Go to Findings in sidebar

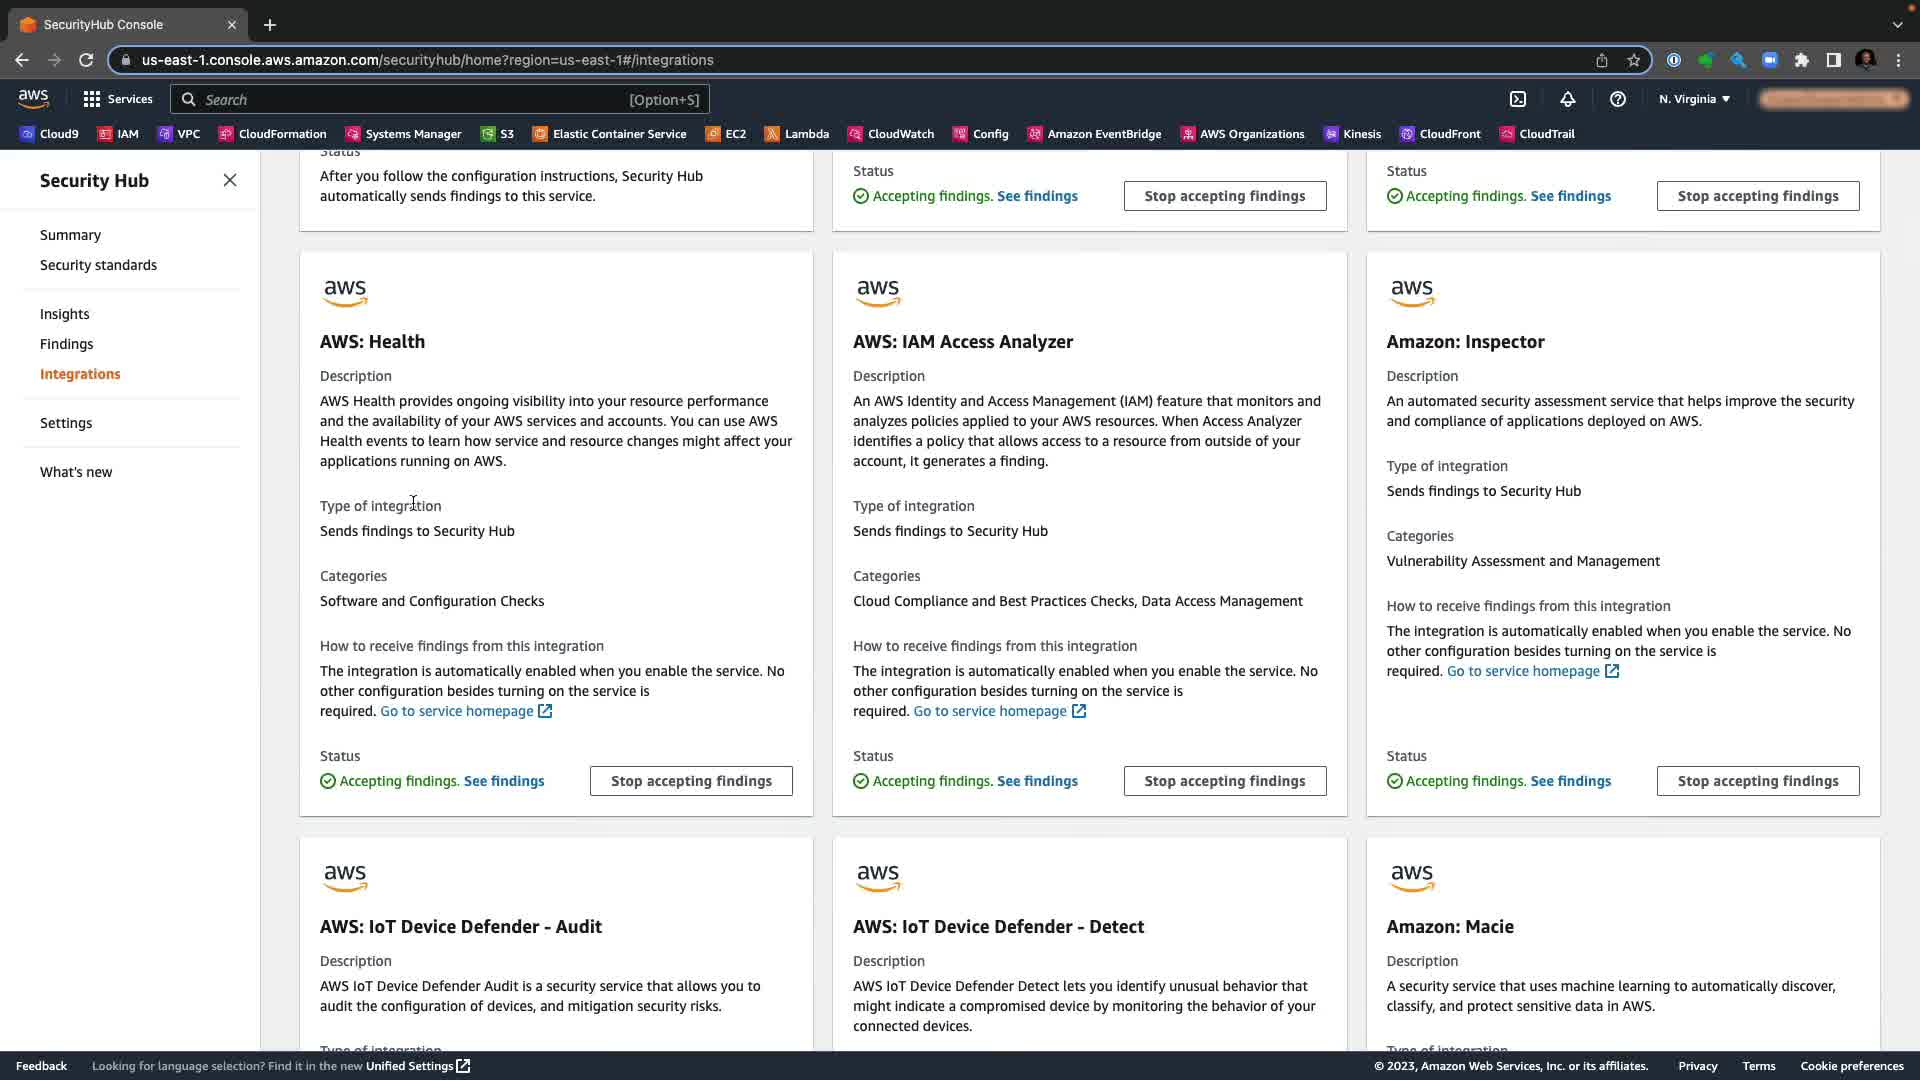pyautogui.click(x=66, y=344)
